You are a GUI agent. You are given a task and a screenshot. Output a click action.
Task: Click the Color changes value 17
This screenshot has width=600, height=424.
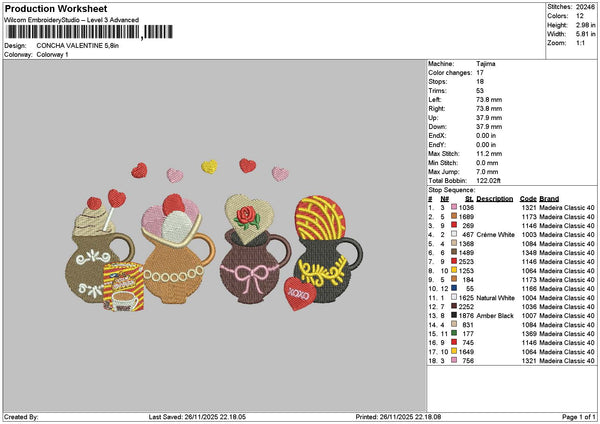(480, 73)
